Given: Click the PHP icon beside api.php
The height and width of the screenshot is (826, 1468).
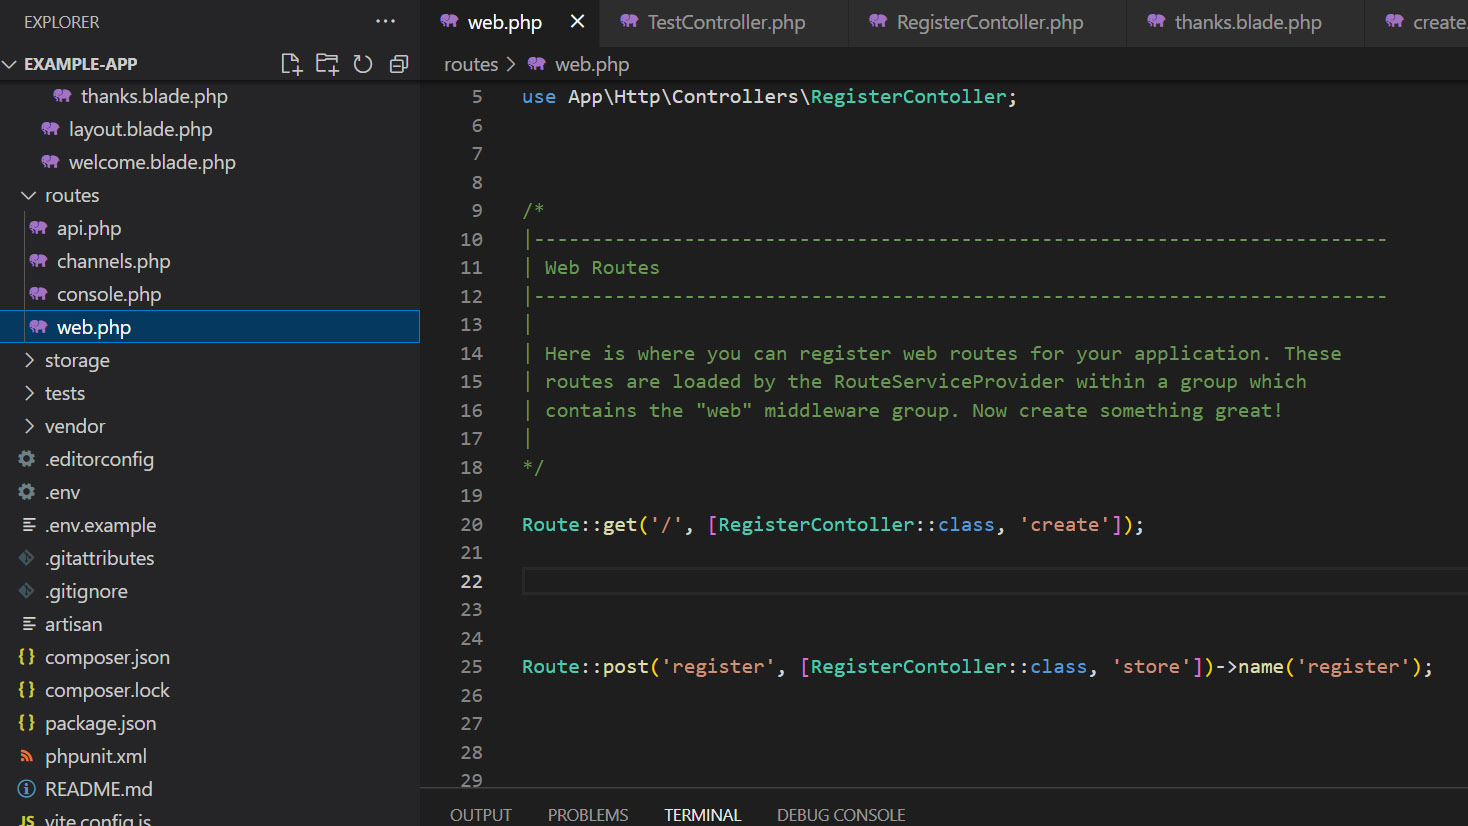Looking at the screenshot, I should [x=38, y=228].
